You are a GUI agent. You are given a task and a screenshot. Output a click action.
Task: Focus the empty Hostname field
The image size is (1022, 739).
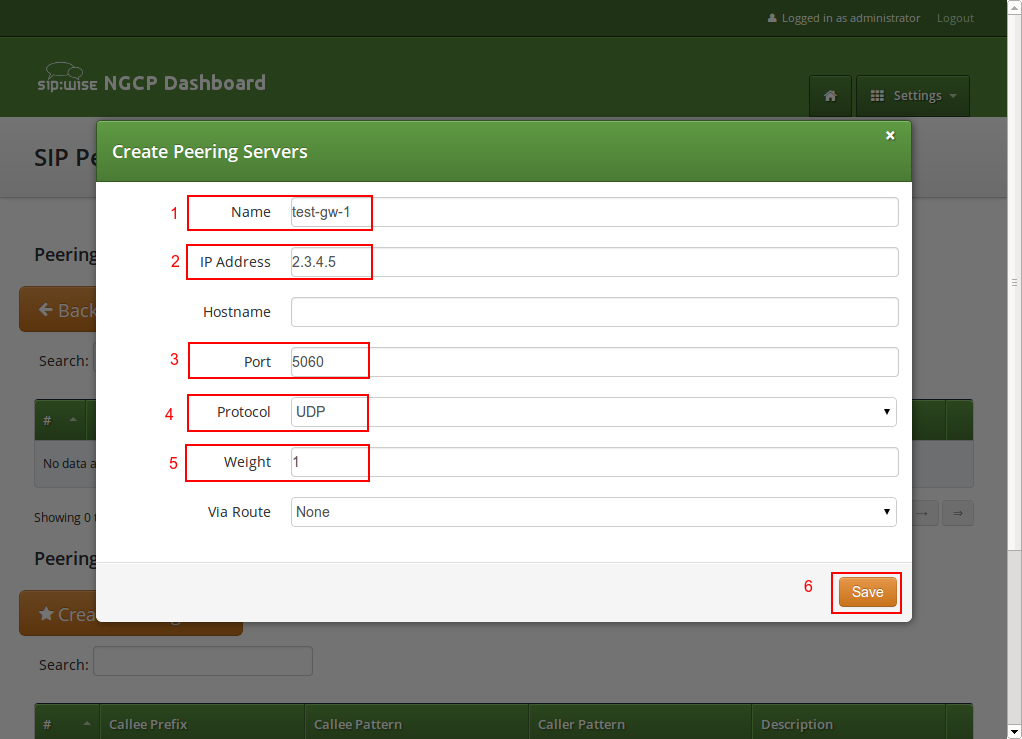594,312
